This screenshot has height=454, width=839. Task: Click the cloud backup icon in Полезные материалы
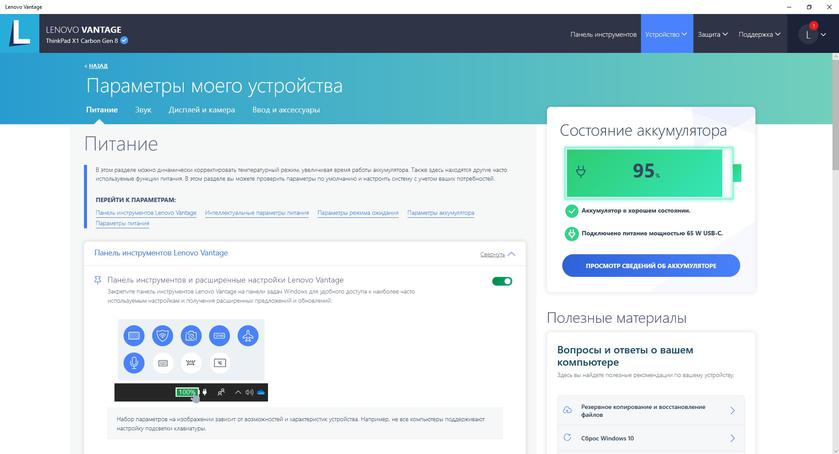pos(568,410)
